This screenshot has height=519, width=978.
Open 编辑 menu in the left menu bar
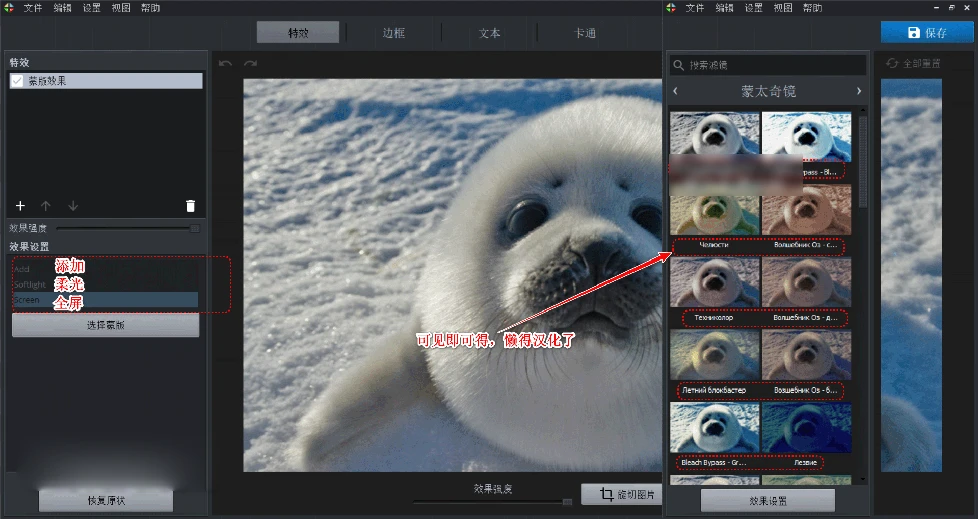point(62,8)
